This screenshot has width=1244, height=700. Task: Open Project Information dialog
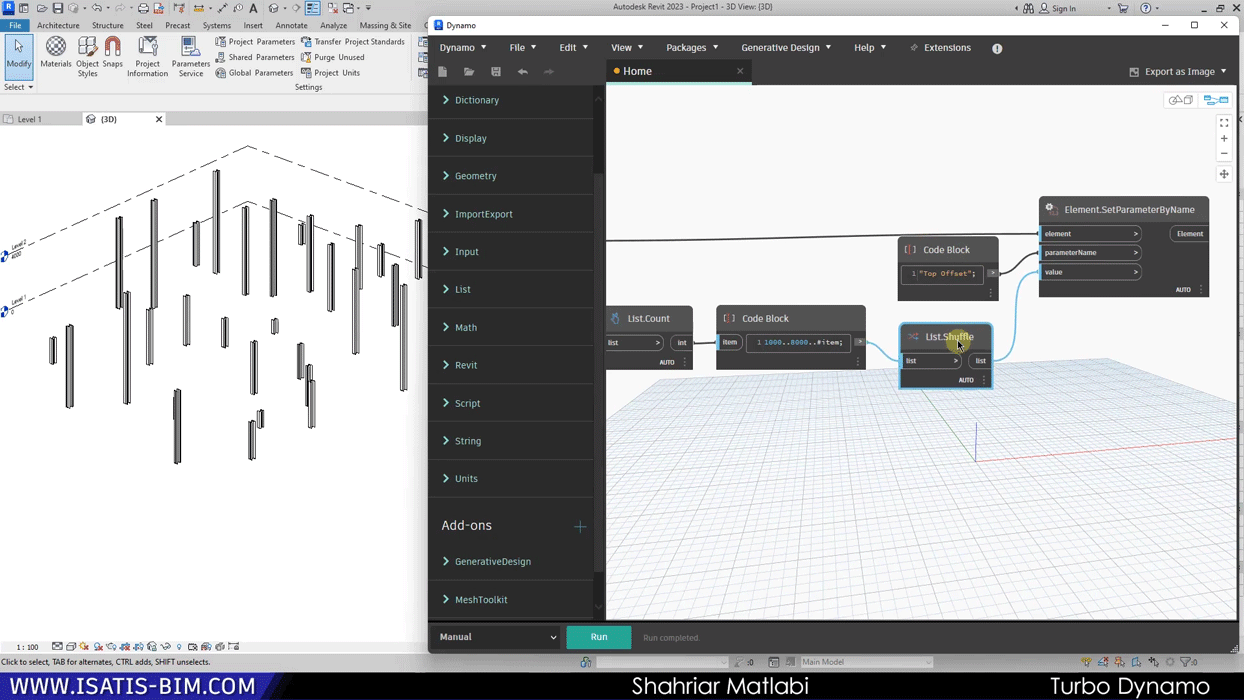tap(148, 57)
